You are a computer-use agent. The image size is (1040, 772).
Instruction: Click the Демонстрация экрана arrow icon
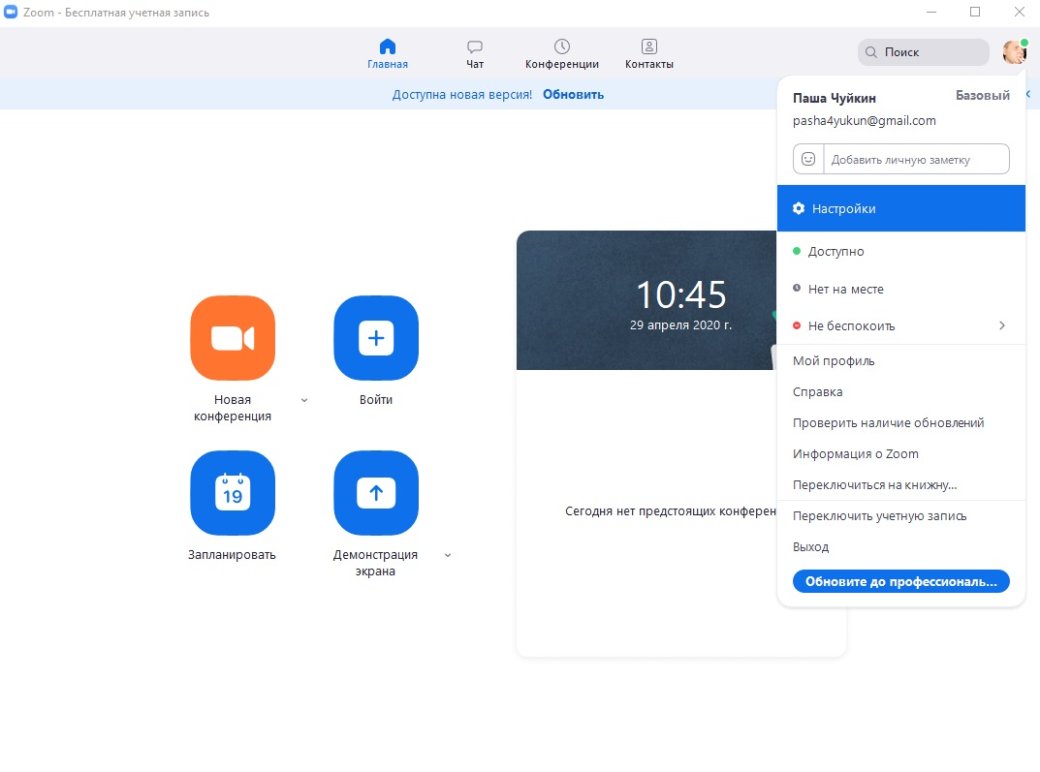pos(376,493)
